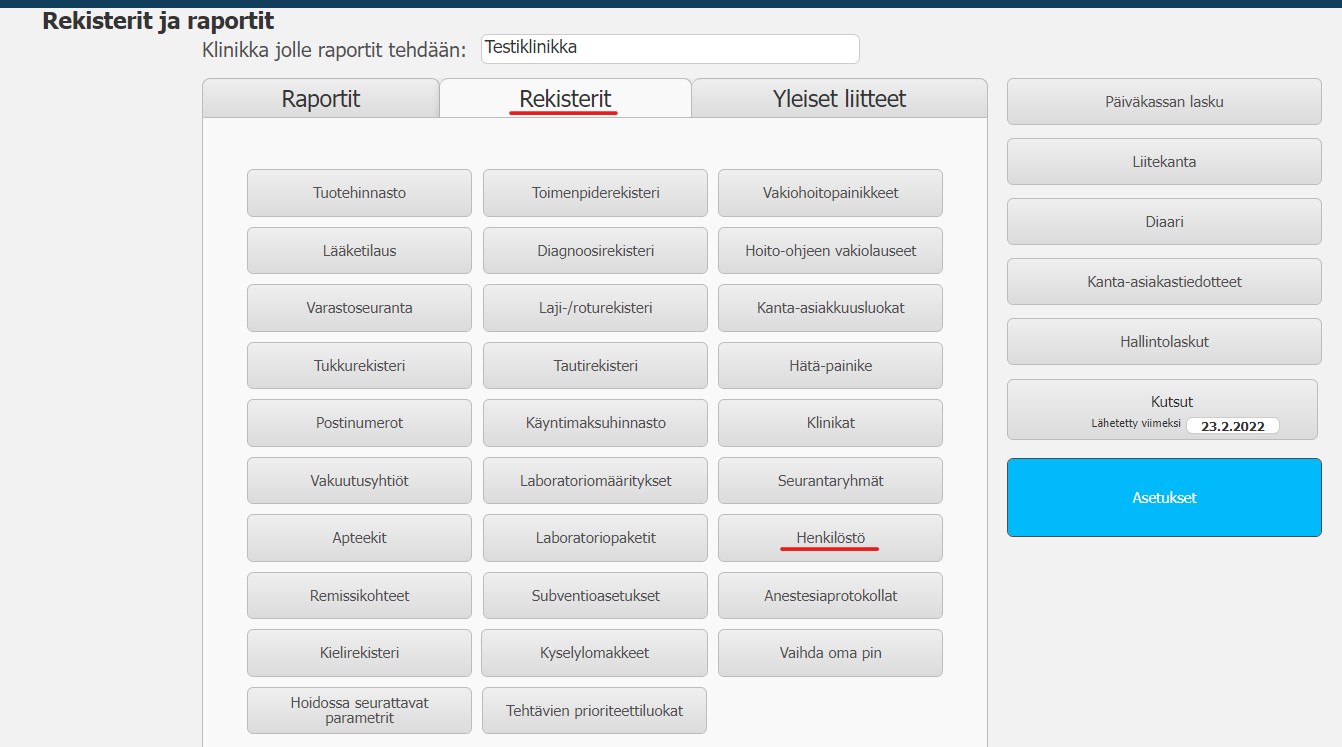Click the Liitekanta button
Viewport: 1342px width, 747px height.
(1164, 162)
